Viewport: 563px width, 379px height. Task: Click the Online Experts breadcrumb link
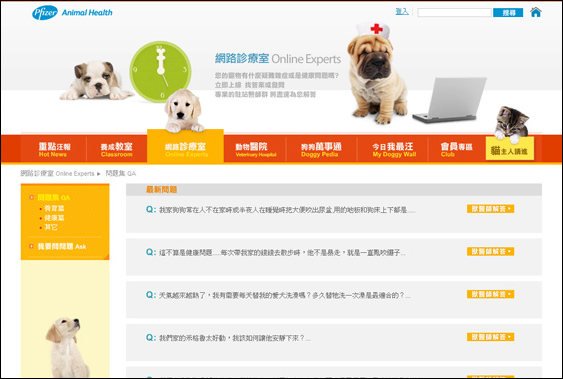[57, 174]
